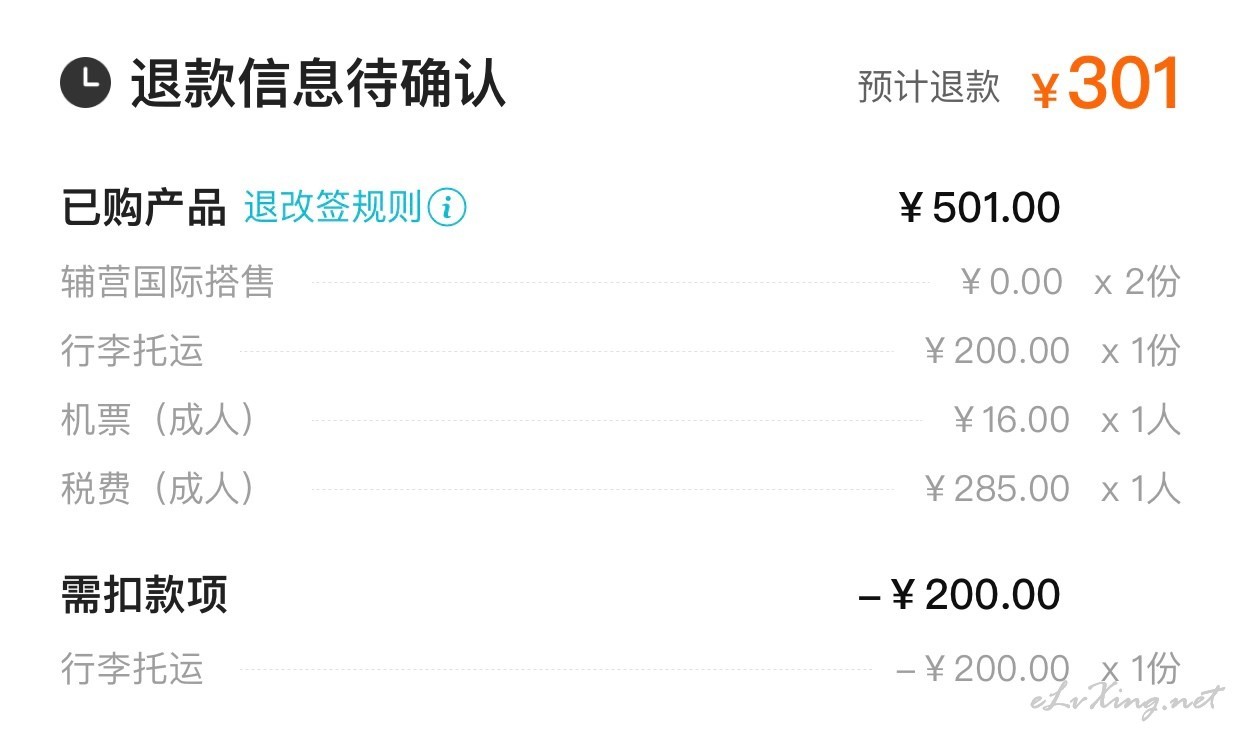
Task: Click the –¥200.00 deduction total
Action: pyautogui.click(x=960, y=595)
